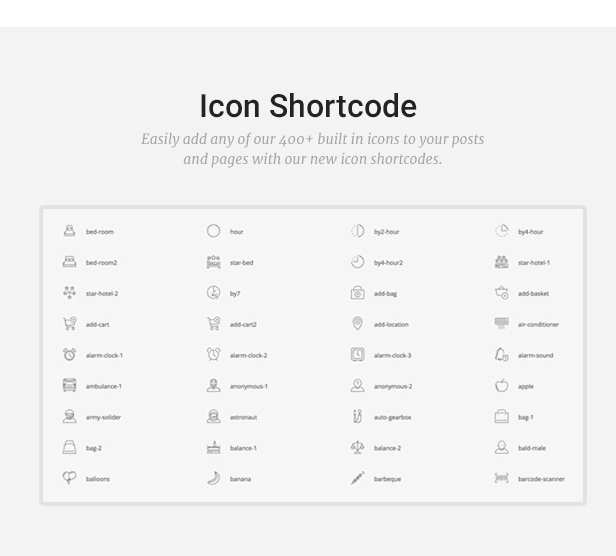Click the by4-hour clock icon

click(x=501, y=231)
